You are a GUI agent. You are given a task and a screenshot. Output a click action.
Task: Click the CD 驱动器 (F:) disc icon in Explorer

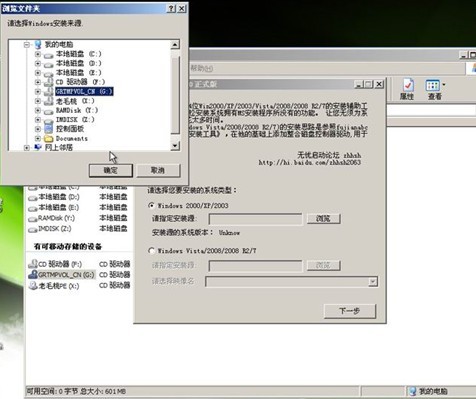pyautogui.click(x=33, y=264)
